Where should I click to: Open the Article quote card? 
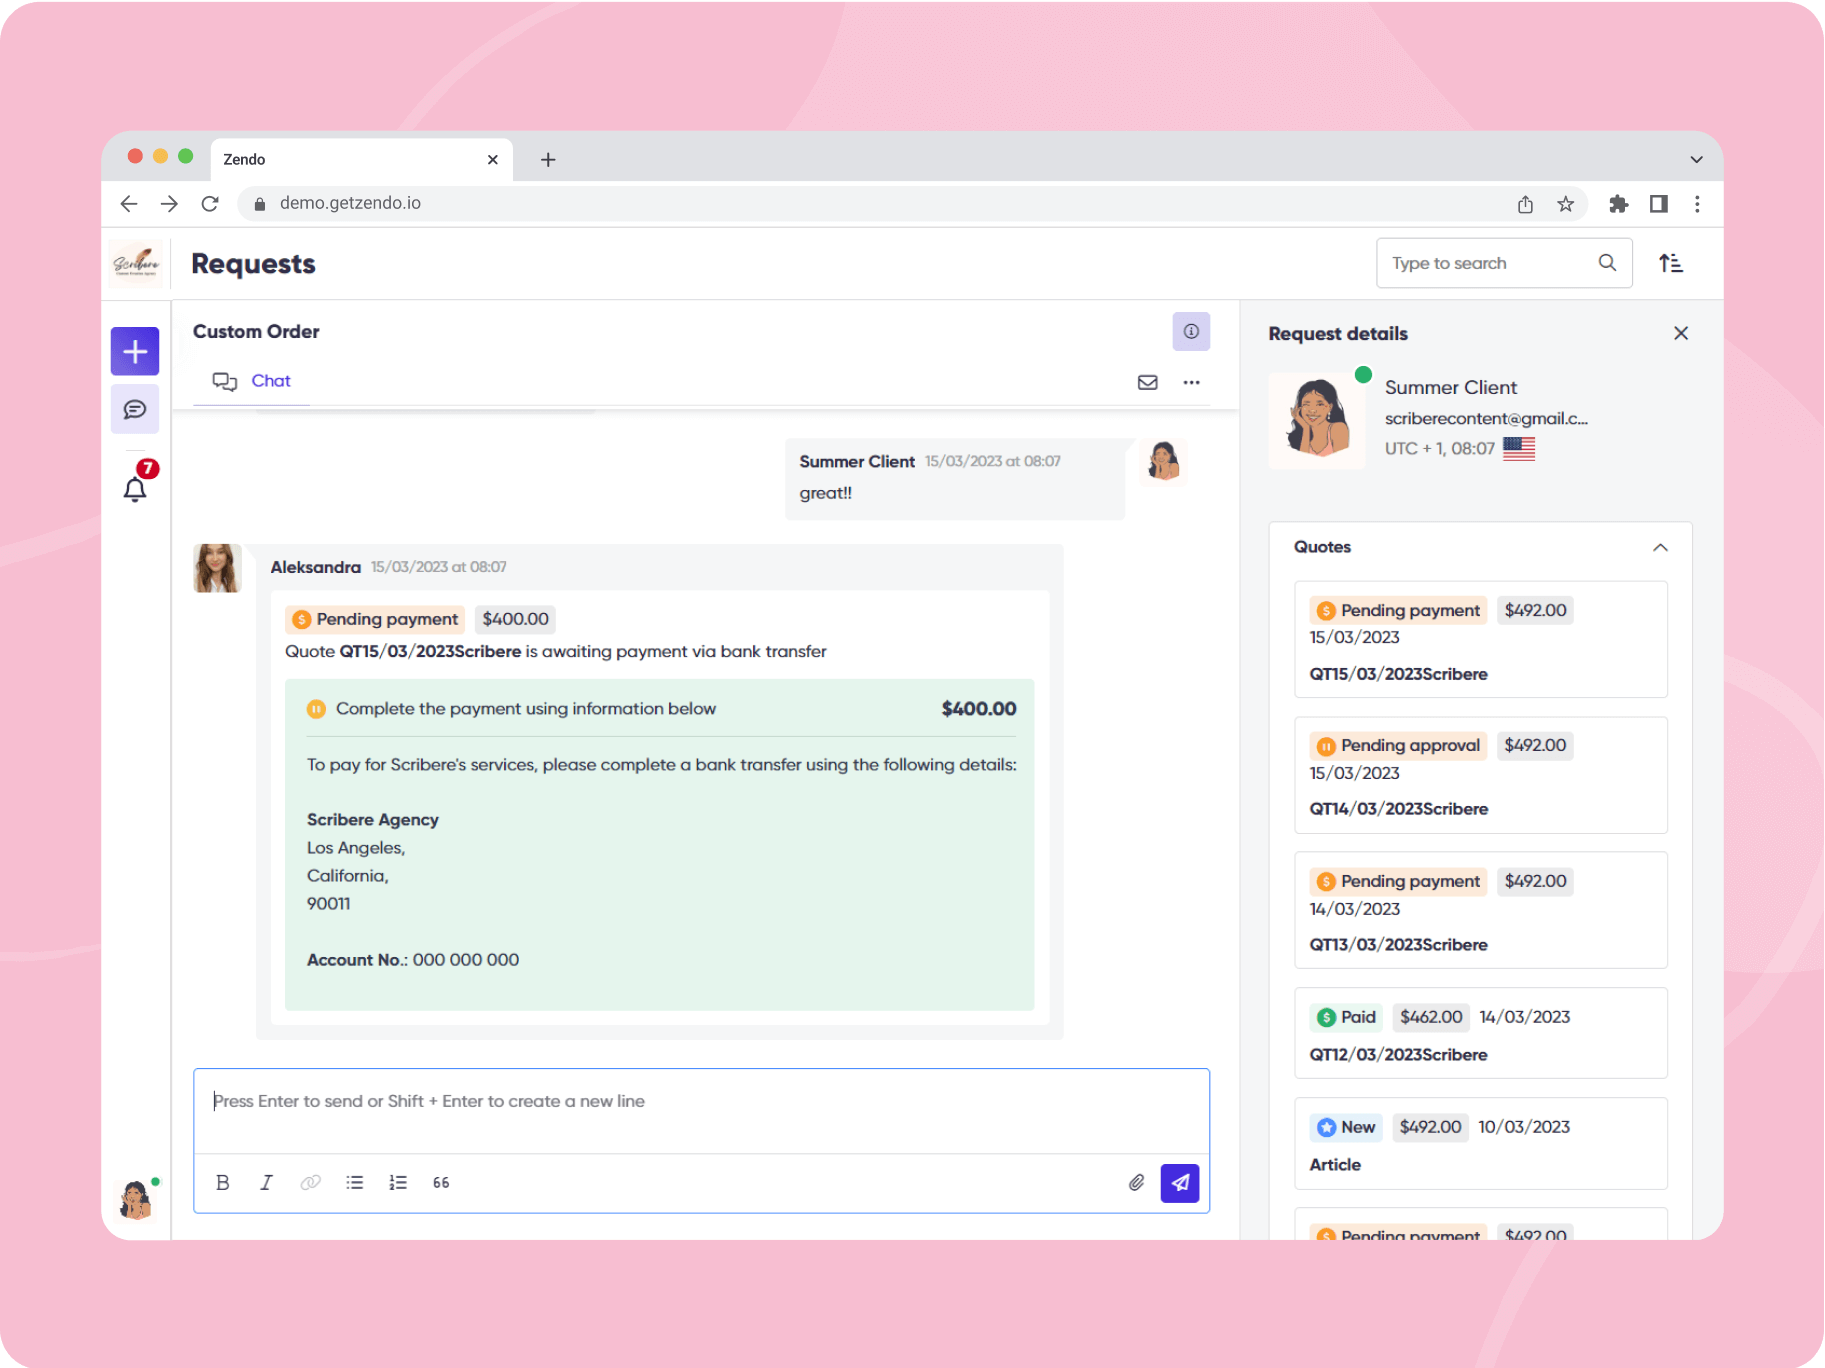(x=1481, y=1144)
